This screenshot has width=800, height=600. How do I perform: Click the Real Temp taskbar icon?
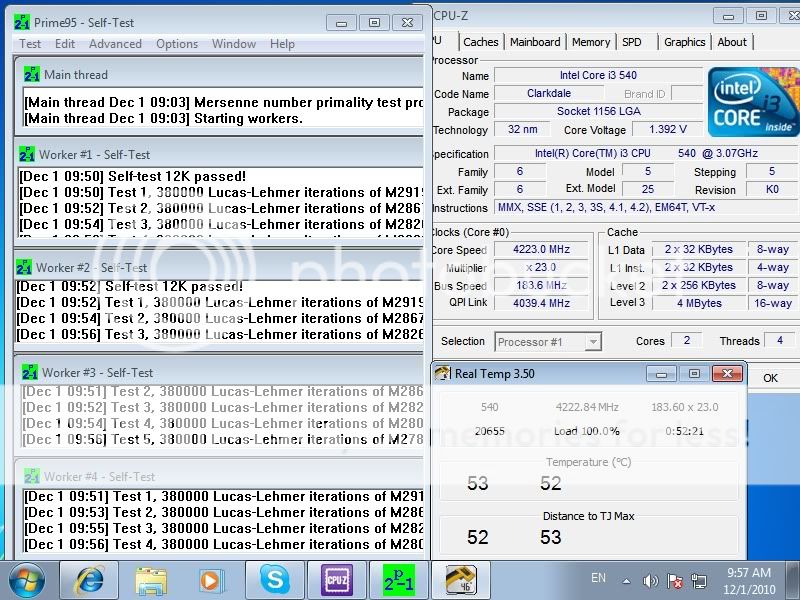pos(459,580)
